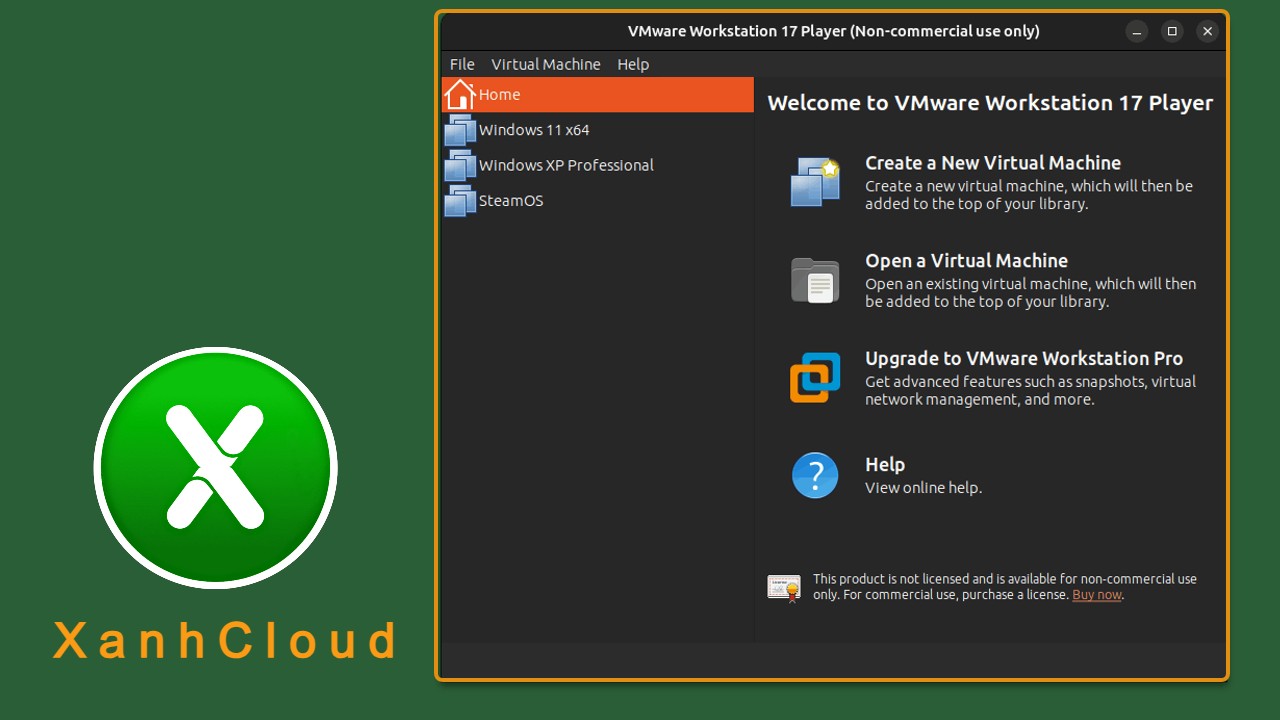This screenshot has height=720, width=1280.
Task: Open the File menu
Action: pyautogui.click(x=462, y=64)
